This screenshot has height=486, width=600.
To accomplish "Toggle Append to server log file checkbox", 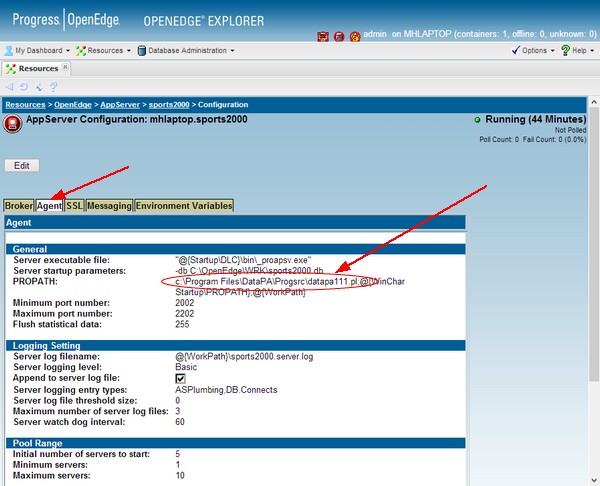I will [x=180, y=378].
